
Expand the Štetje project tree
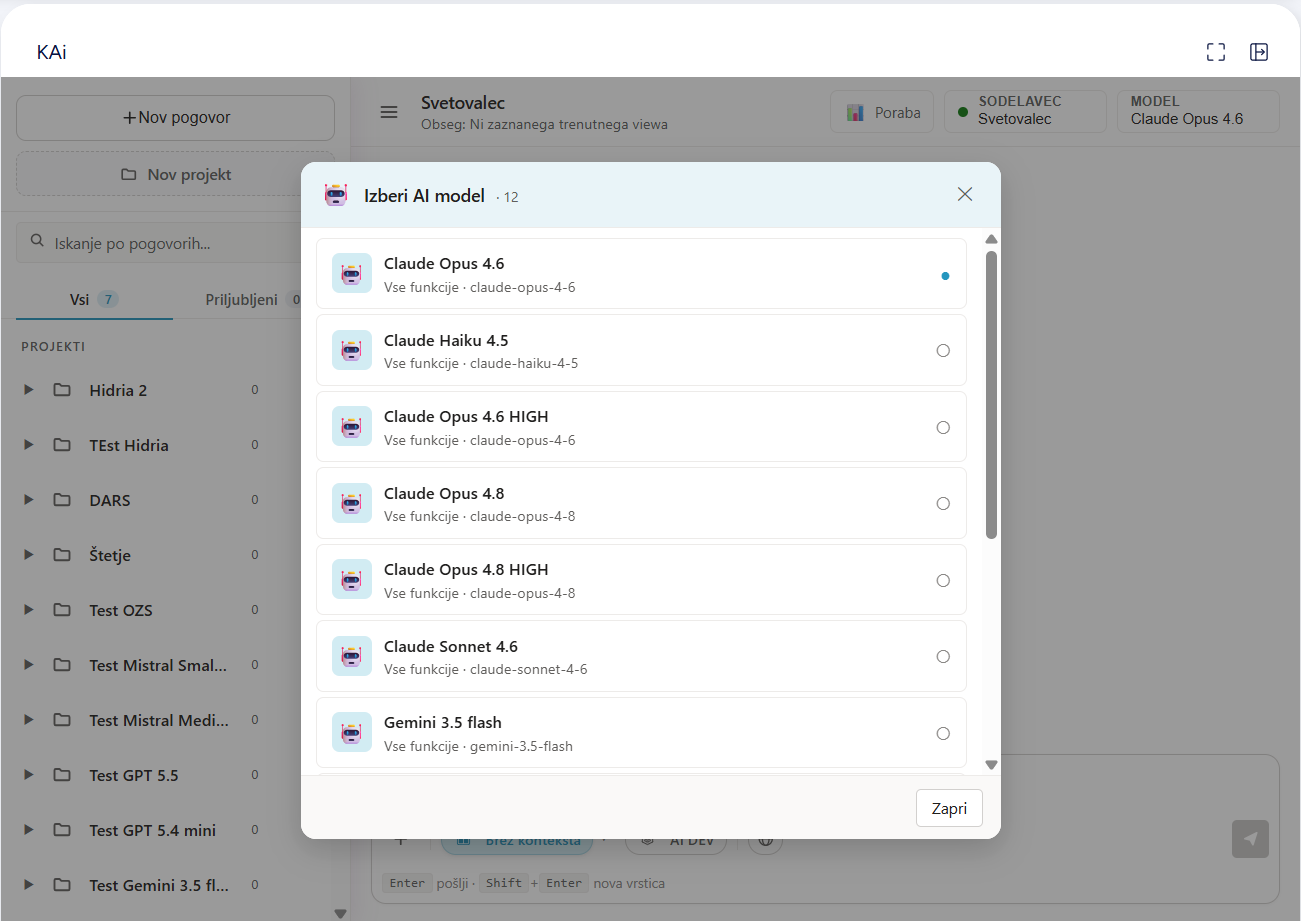[x=29, y=555]
